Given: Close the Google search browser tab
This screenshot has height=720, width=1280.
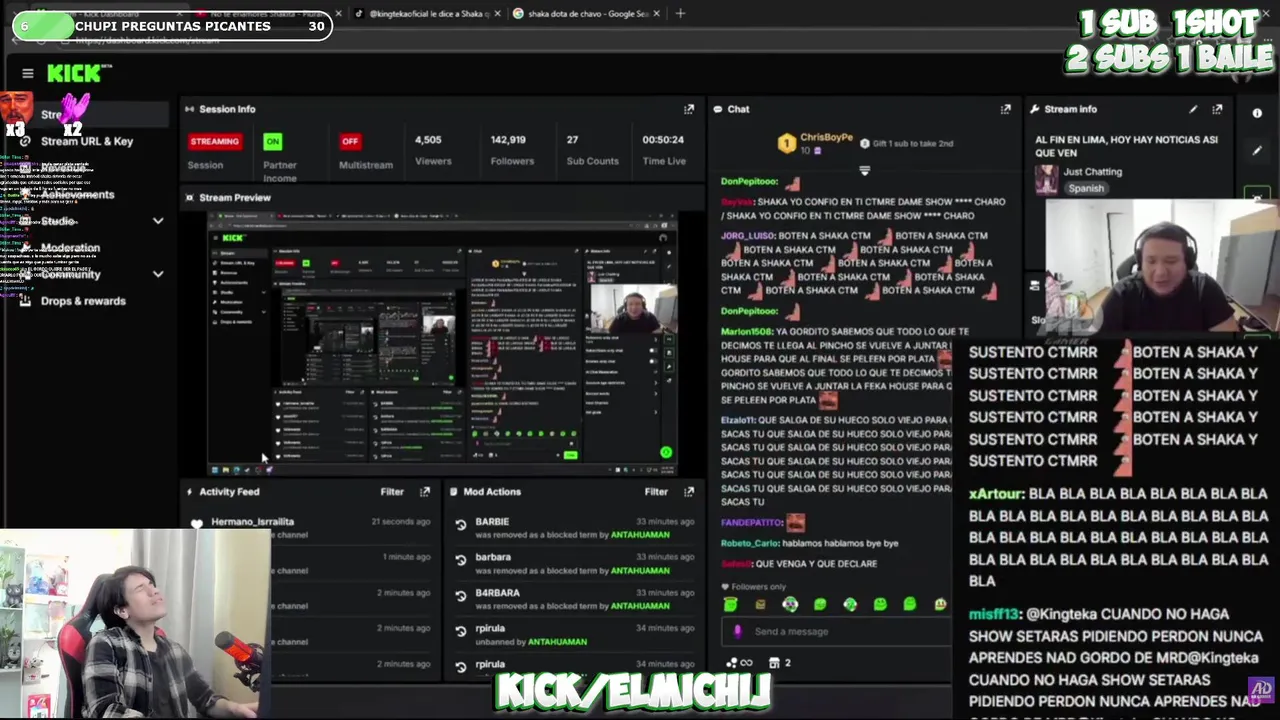Looking at the screenshot, I should [657, 13].
